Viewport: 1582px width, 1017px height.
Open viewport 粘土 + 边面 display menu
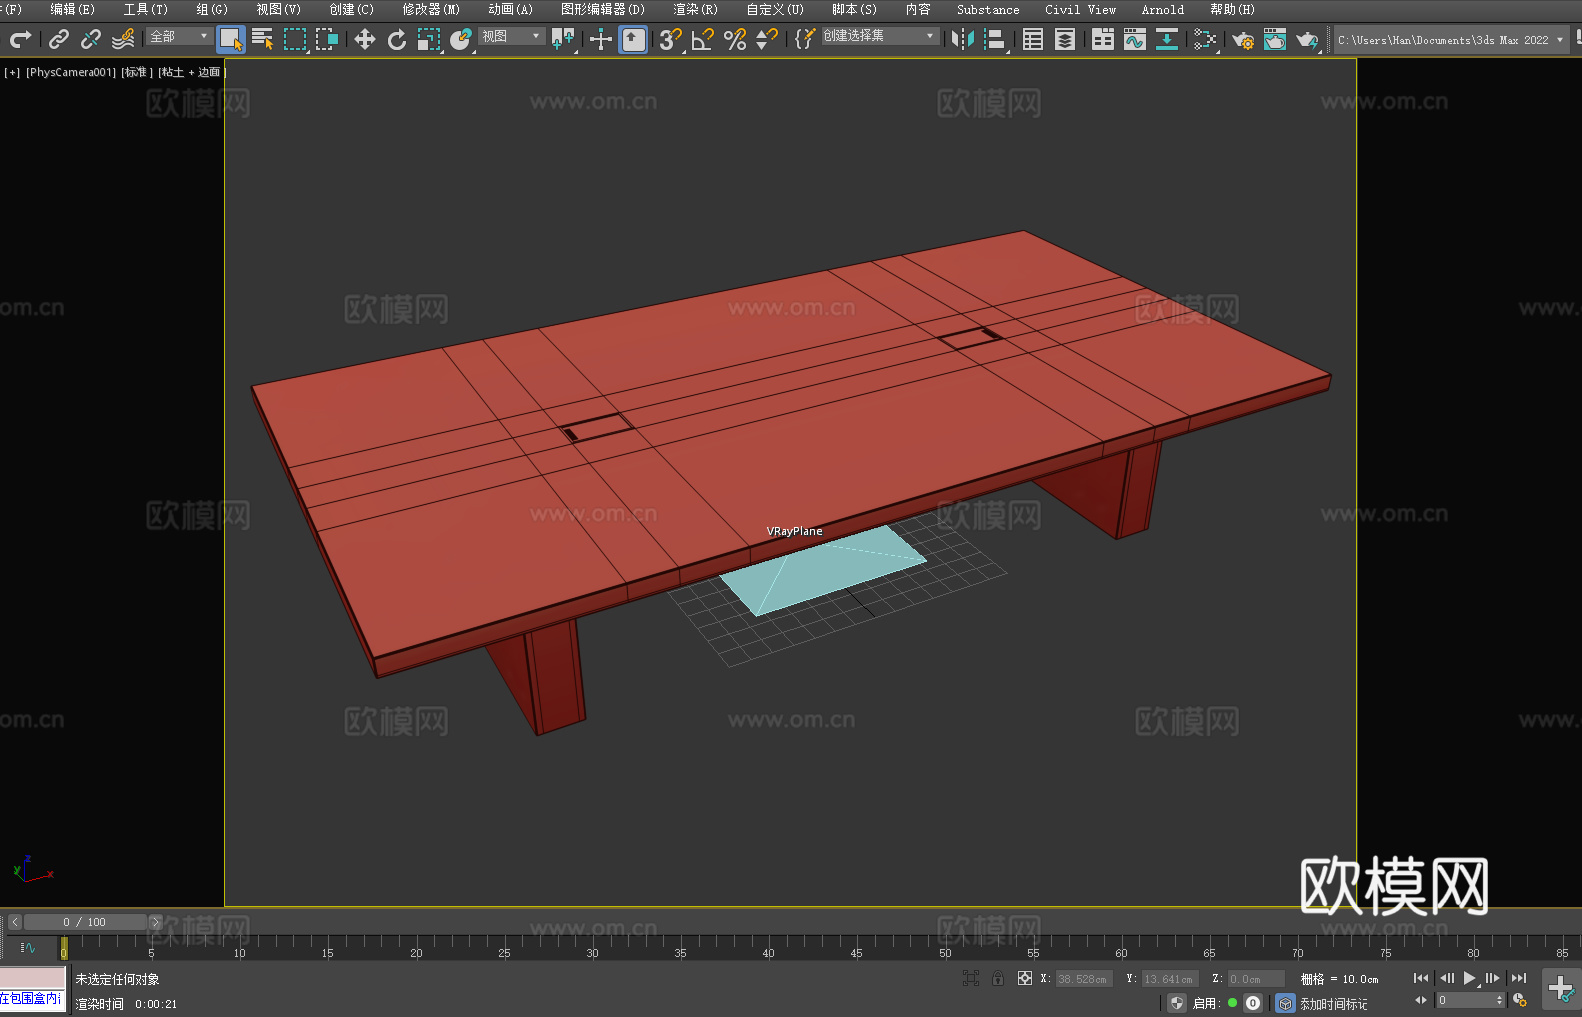tap(191, 72)
